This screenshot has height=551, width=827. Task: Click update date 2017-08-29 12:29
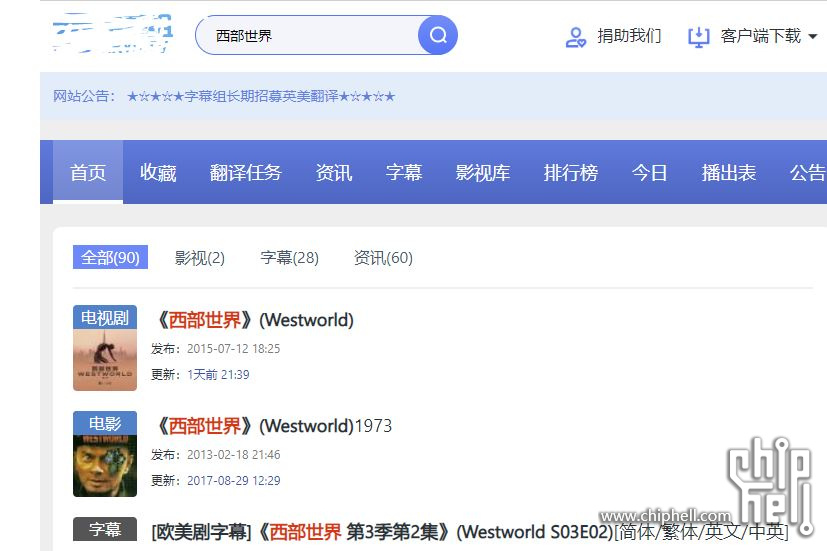pyautogui.click(x=234, y=481)
